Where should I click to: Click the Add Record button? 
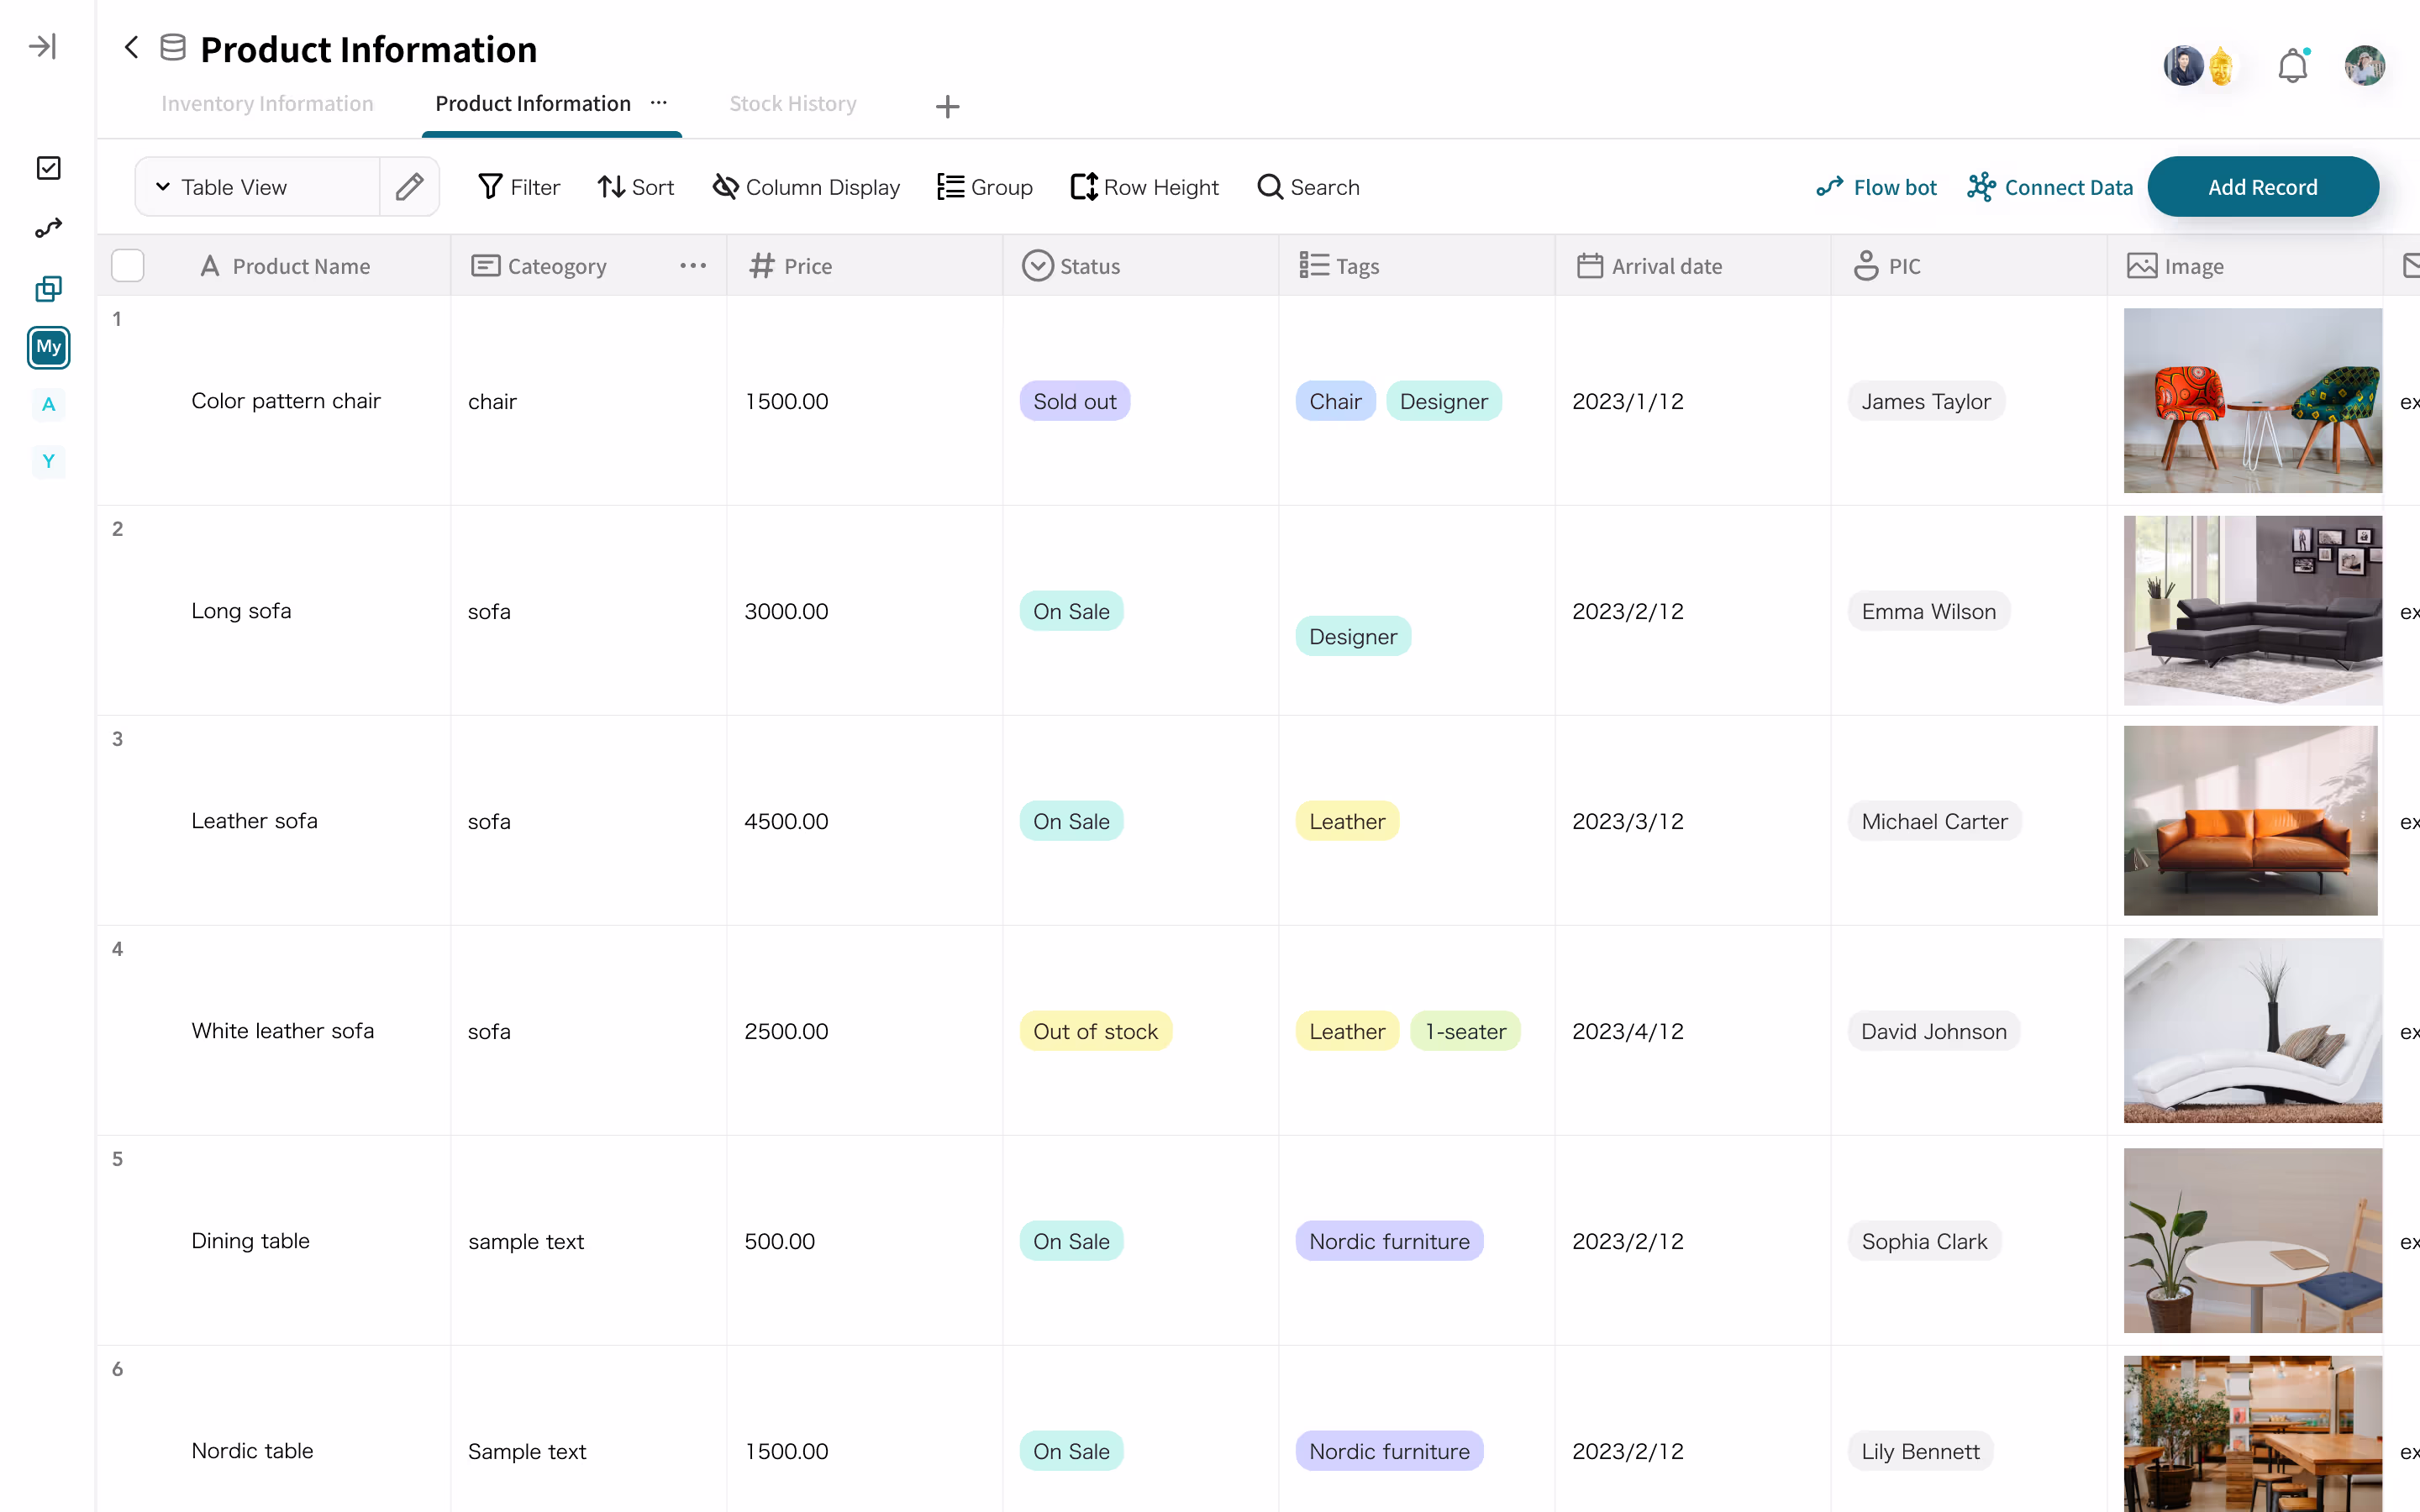tap(2262, 187)
